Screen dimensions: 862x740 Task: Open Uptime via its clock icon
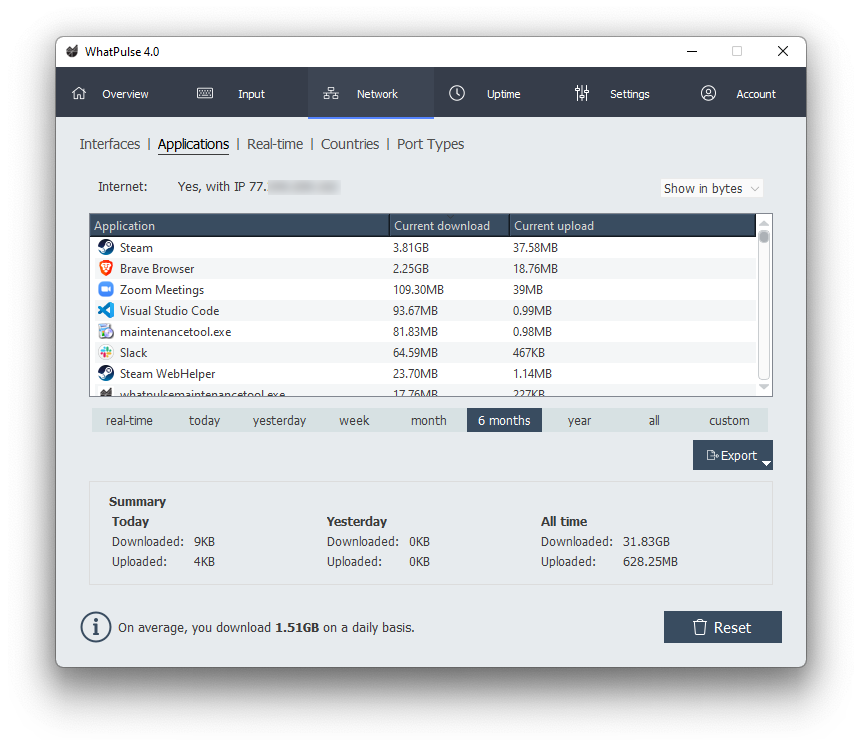click(456, 92)
